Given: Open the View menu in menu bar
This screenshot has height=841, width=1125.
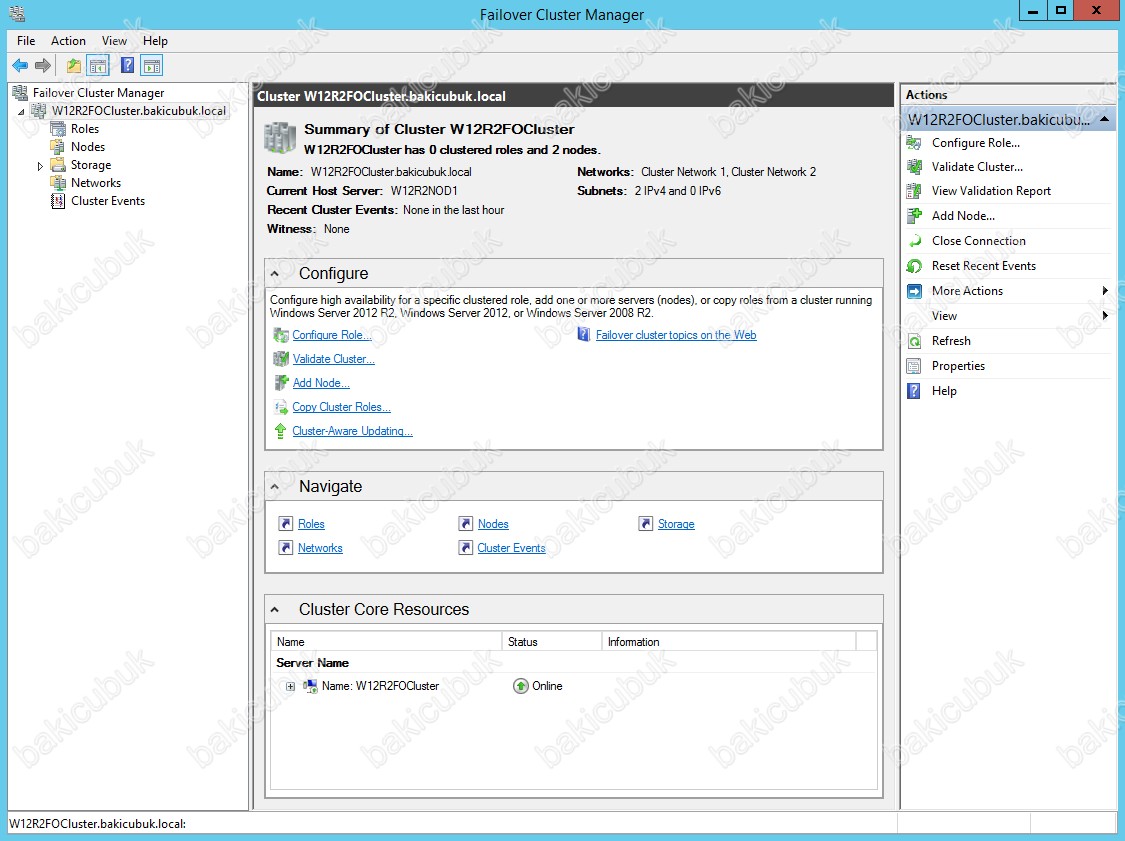Looking at the screenshot, I should pos(114,41).
